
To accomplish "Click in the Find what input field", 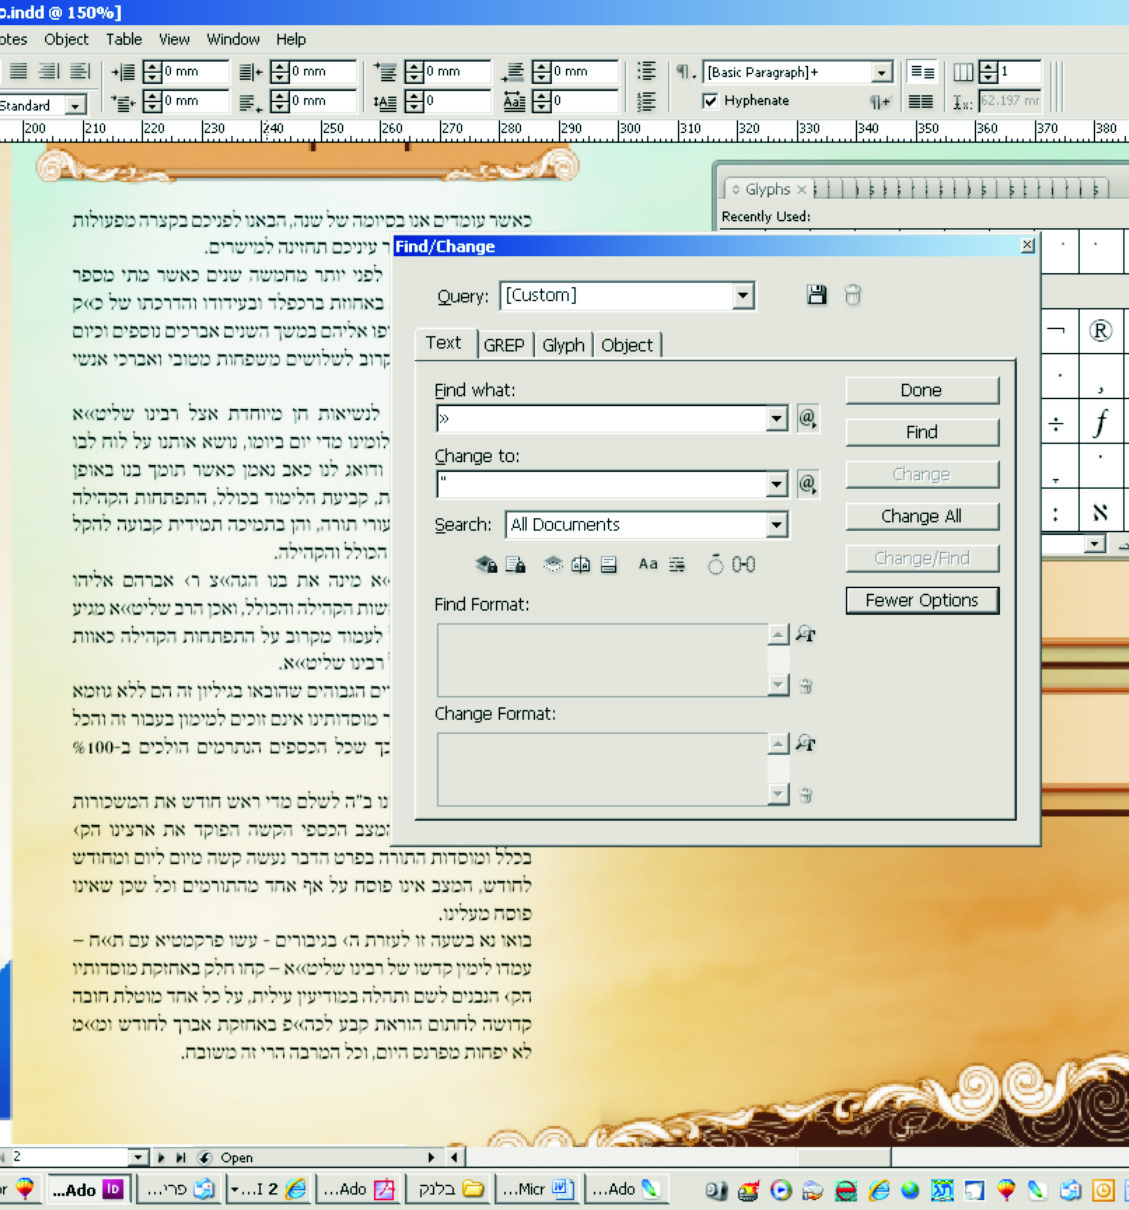I will coord(601,419).
